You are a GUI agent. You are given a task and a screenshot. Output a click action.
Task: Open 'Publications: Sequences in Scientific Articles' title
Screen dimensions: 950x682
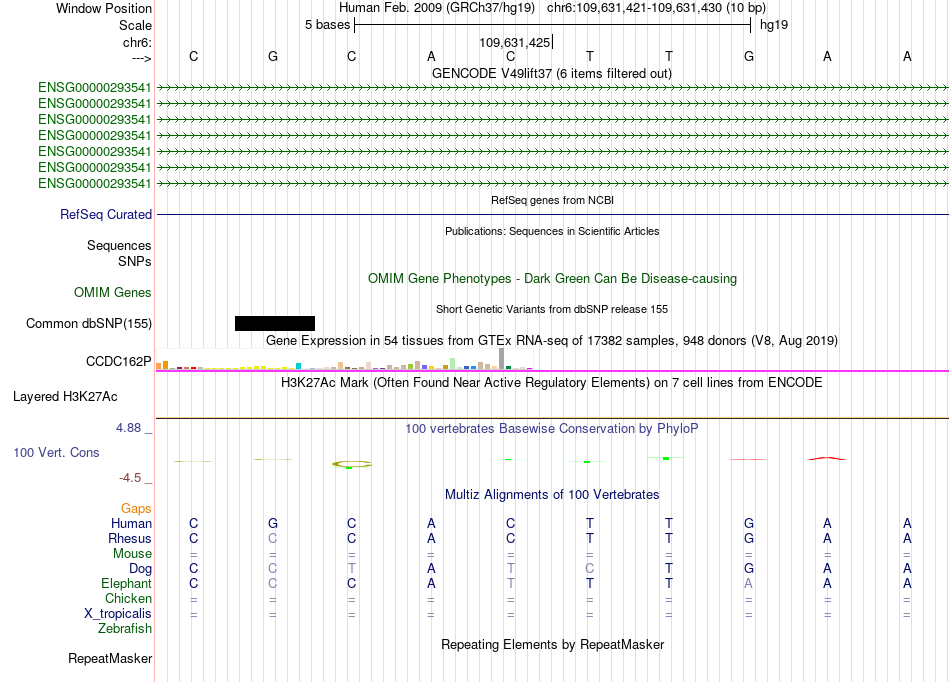[x=552, y=231]
